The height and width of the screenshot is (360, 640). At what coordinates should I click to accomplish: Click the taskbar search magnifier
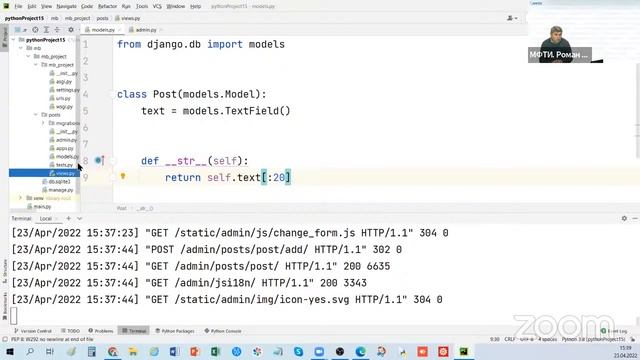[30, 351]
